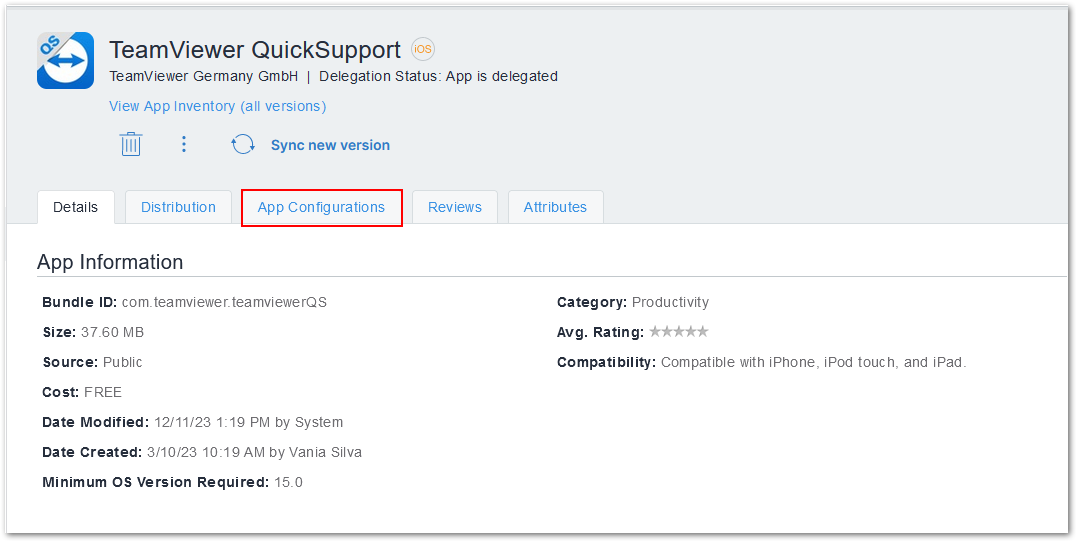Click size value 37.60 MB
This screenshot has height=542, width=1077.
(x=113, y=332)
